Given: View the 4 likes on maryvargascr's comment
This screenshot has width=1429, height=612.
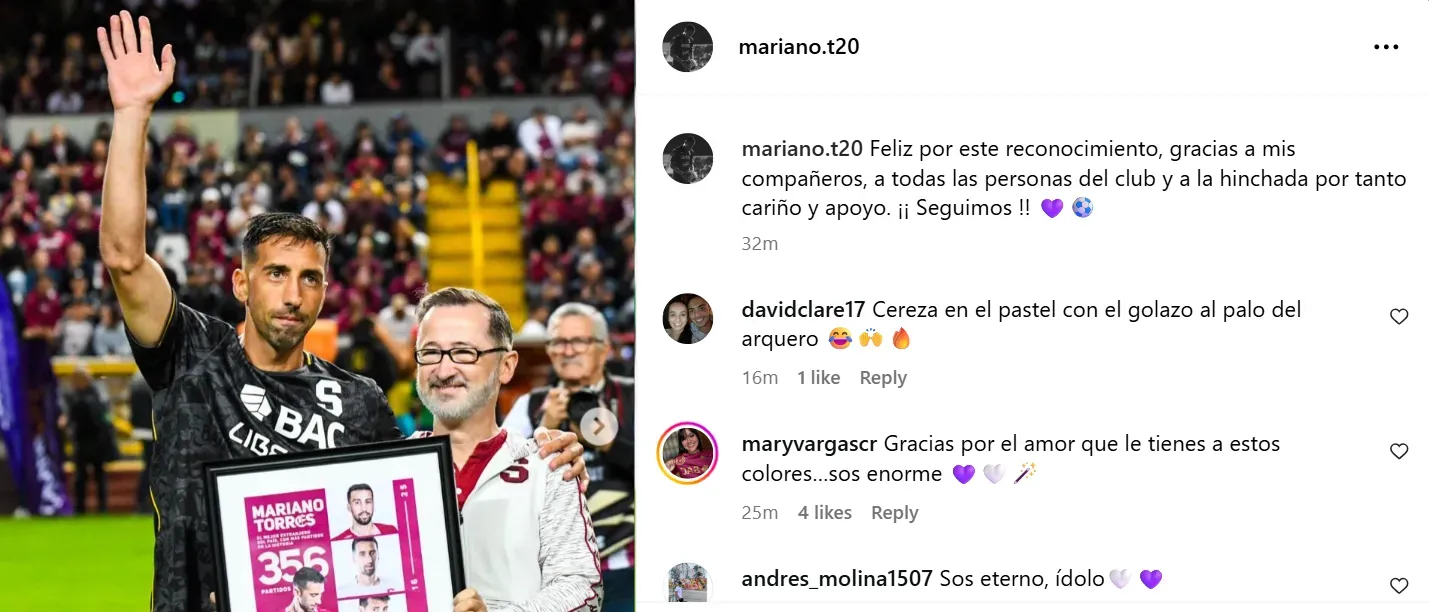Looking at the screenshot, I should pyautogui.click(x=825, y=513).
